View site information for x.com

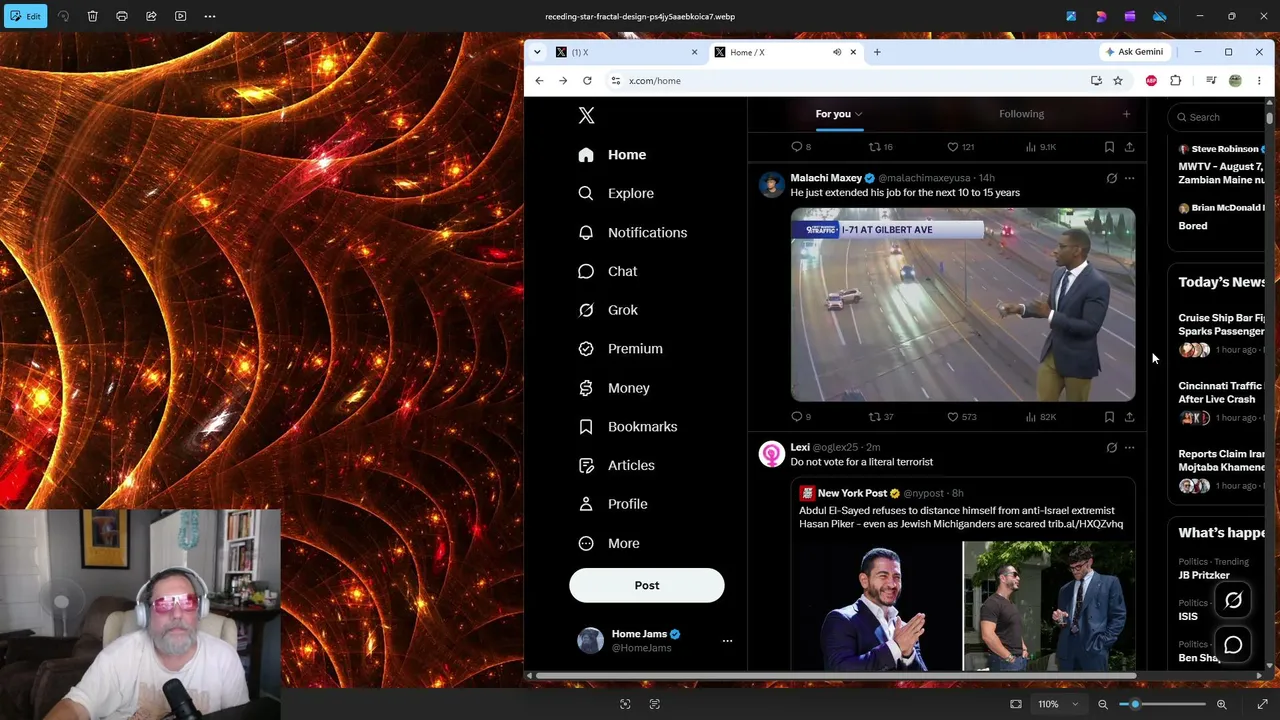616,81
